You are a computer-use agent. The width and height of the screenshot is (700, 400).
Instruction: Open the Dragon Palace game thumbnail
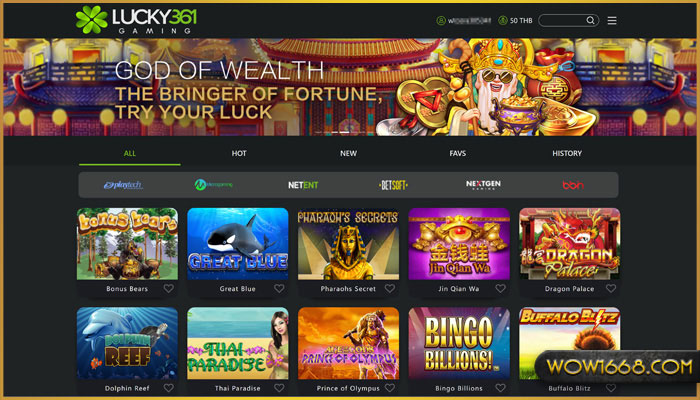(569, 244)
